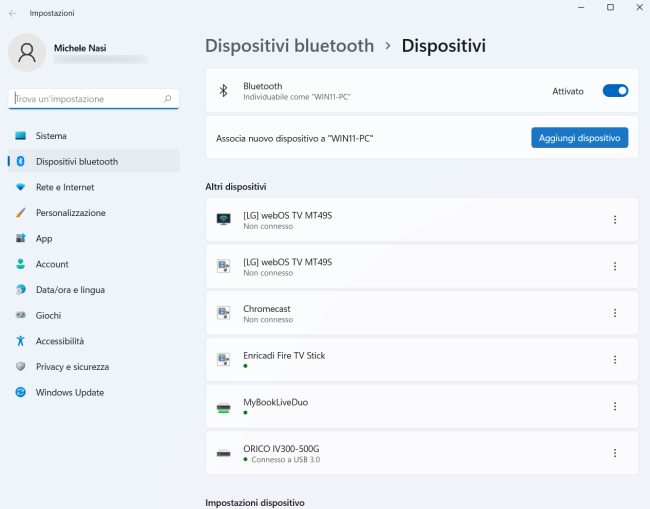This screenshot has width=650, height=509.
Task: Open the Chromecast three-dot menu
Action: pos(615,313)
